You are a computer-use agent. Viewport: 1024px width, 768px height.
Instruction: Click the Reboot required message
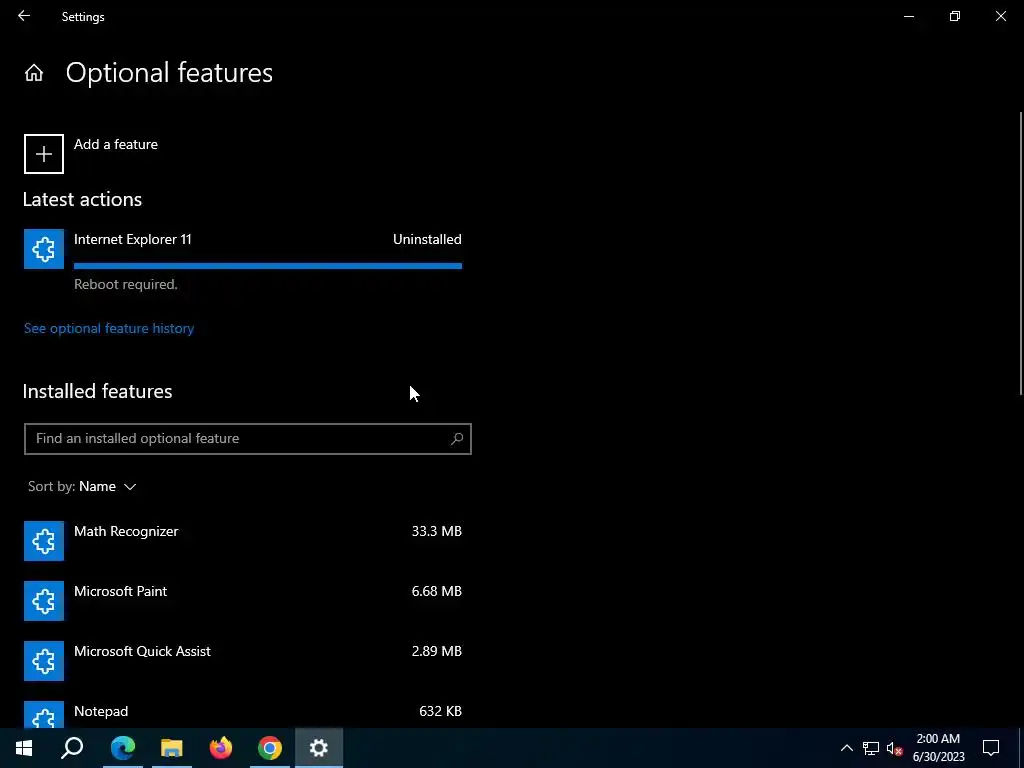tap(125, 284)
